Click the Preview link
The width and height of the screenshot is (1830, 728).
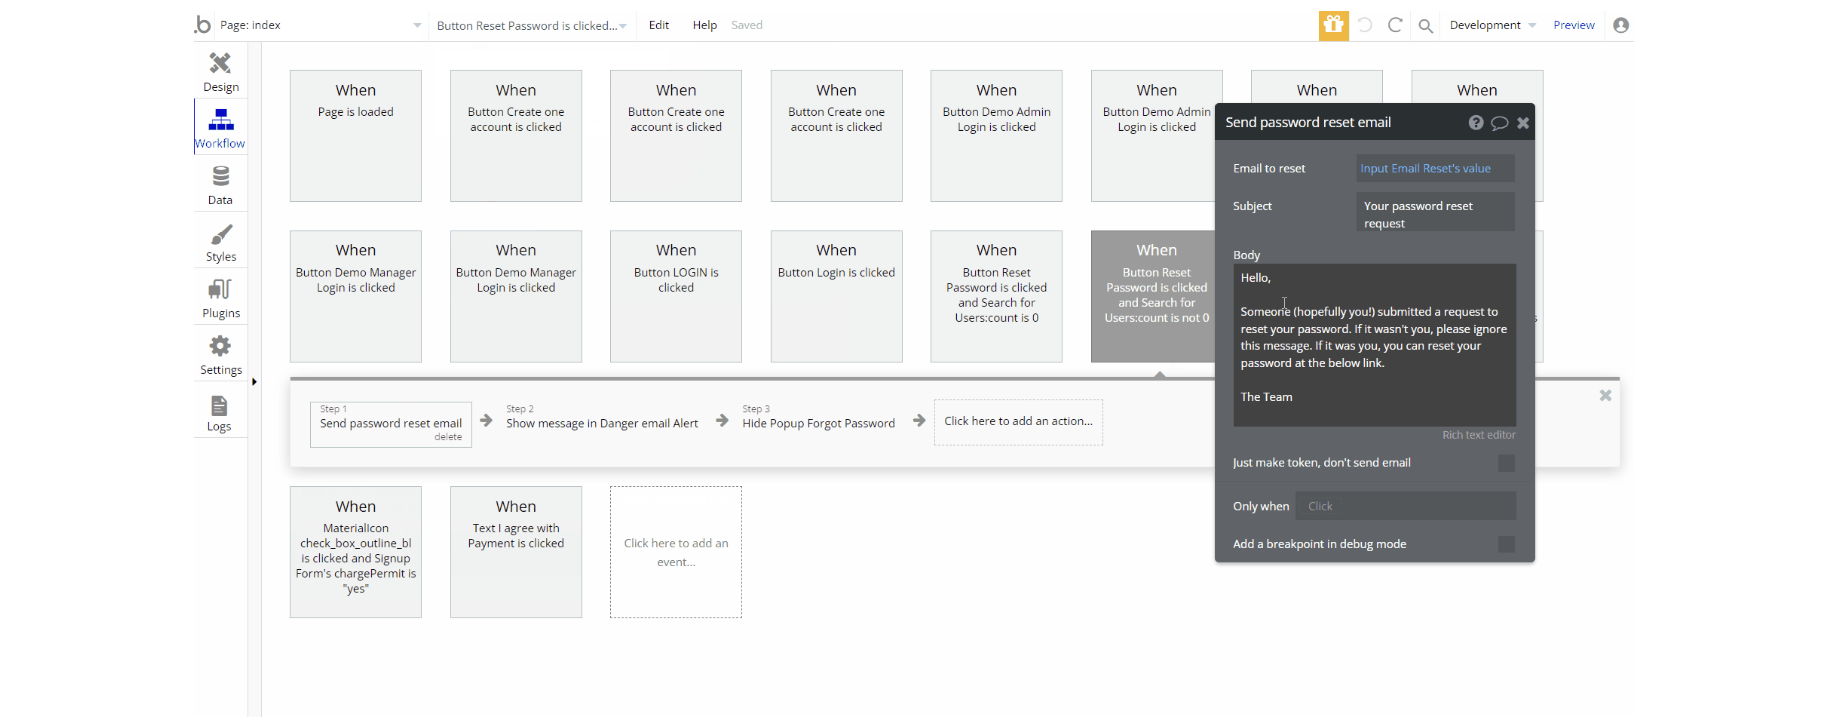(1573, 25)
